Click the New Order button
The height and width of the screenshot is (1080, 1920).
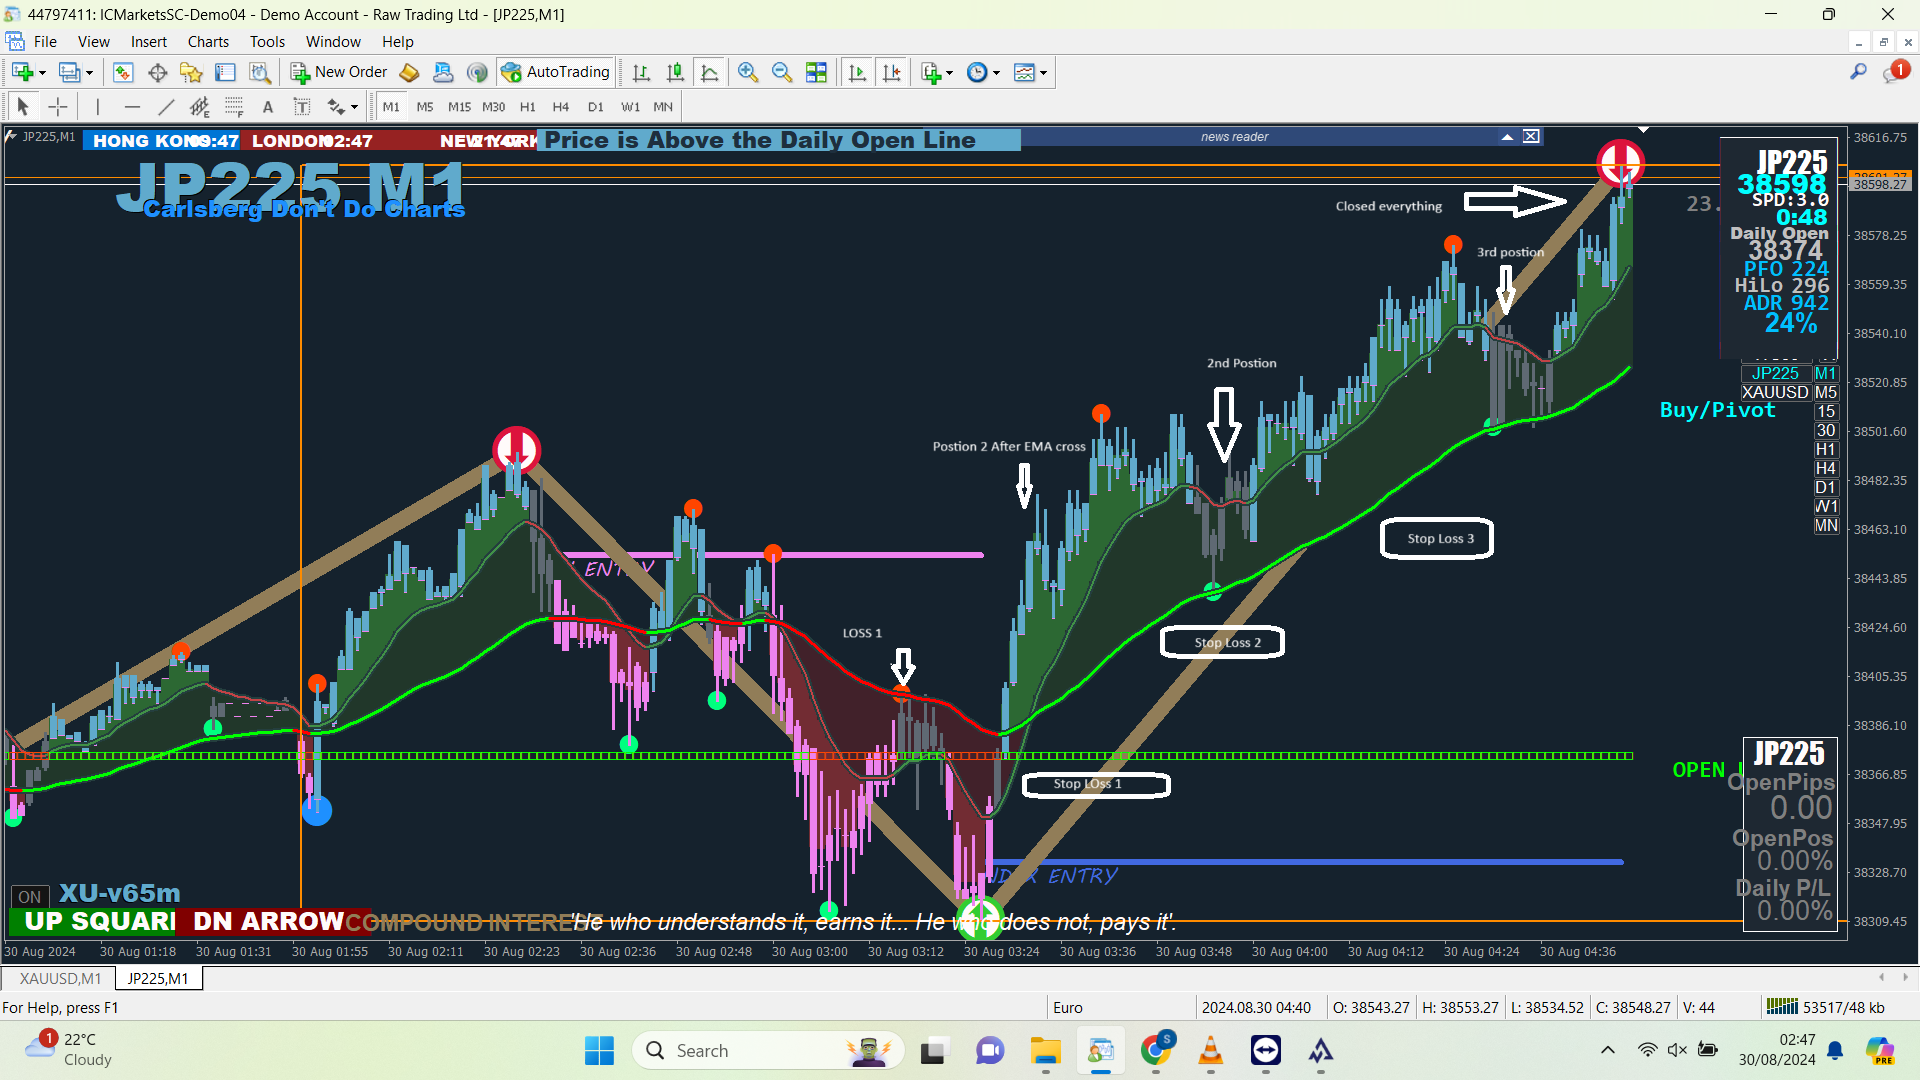click(x=339, y=72)
